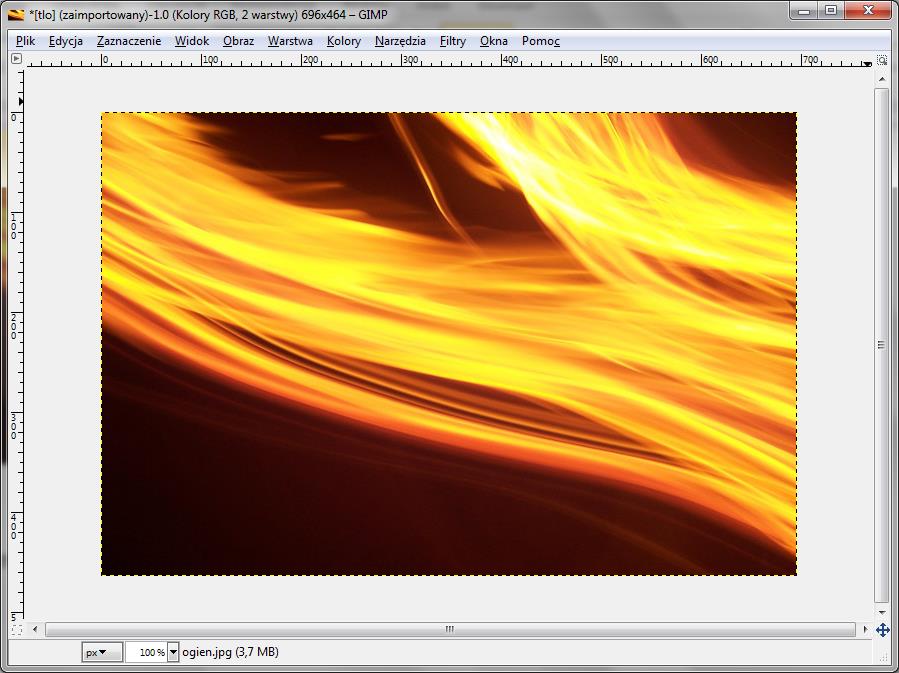The height and width of the screenshot is (673, 899).
Task: Close the GIMP window
Action: tap(869, 11)
